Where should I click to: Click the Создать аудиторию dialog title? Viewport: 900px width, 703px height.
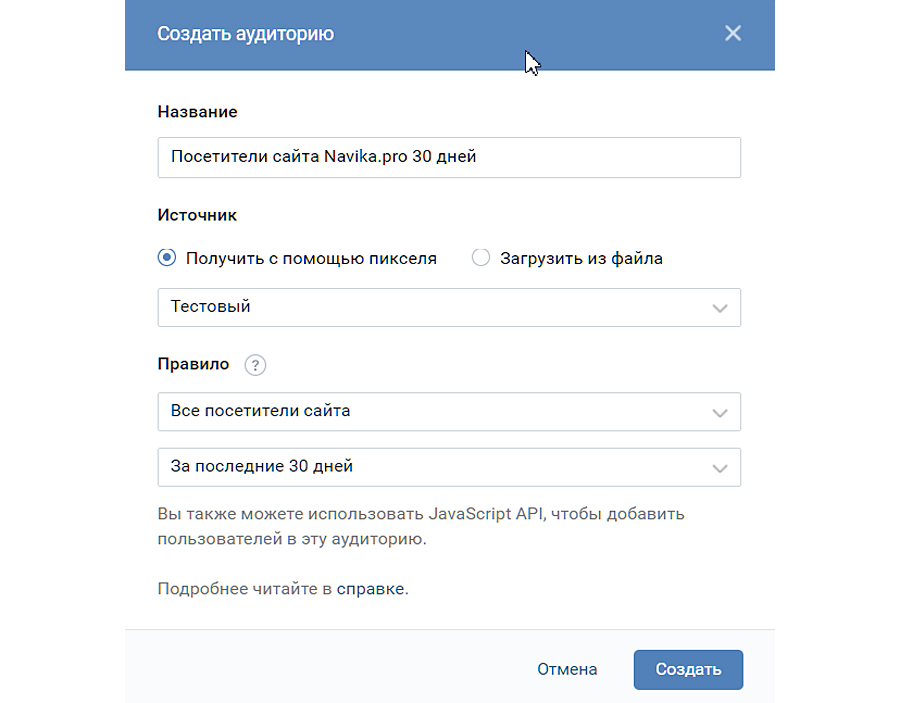pos(245,34)
